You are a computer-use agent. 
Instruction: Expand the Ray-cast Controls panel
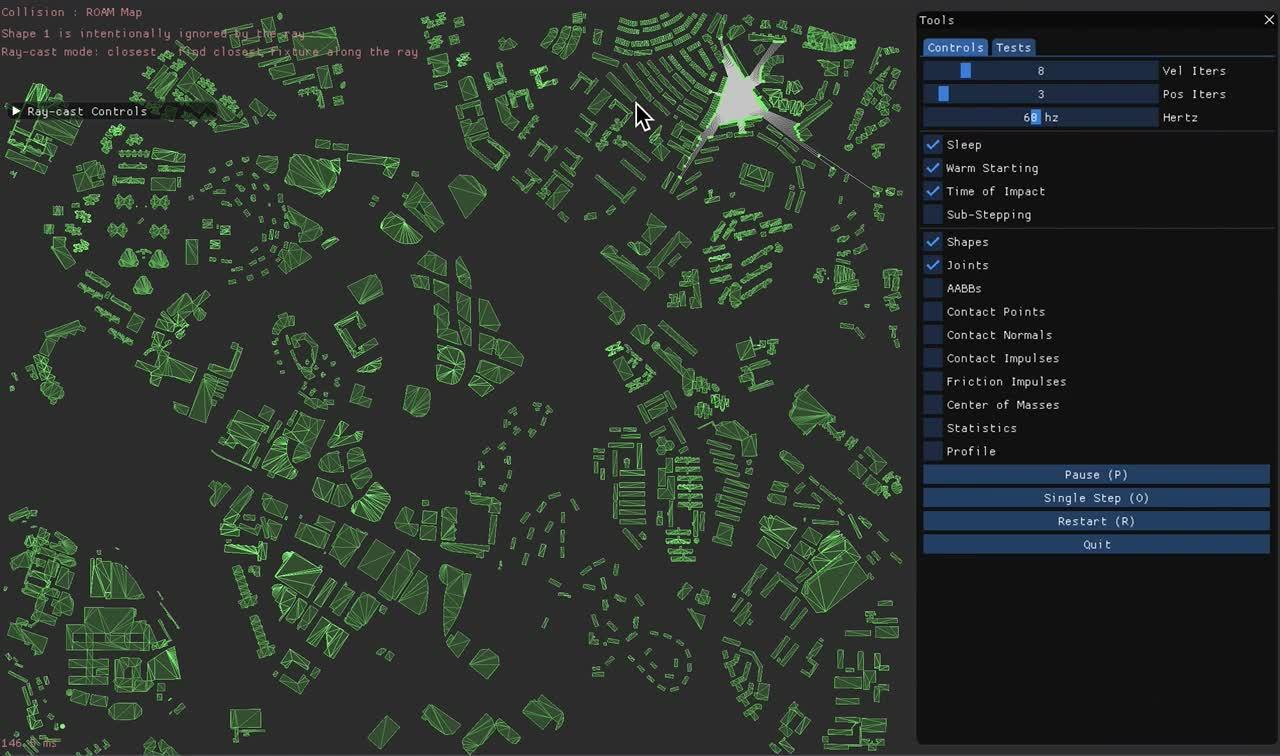[16, 111]
